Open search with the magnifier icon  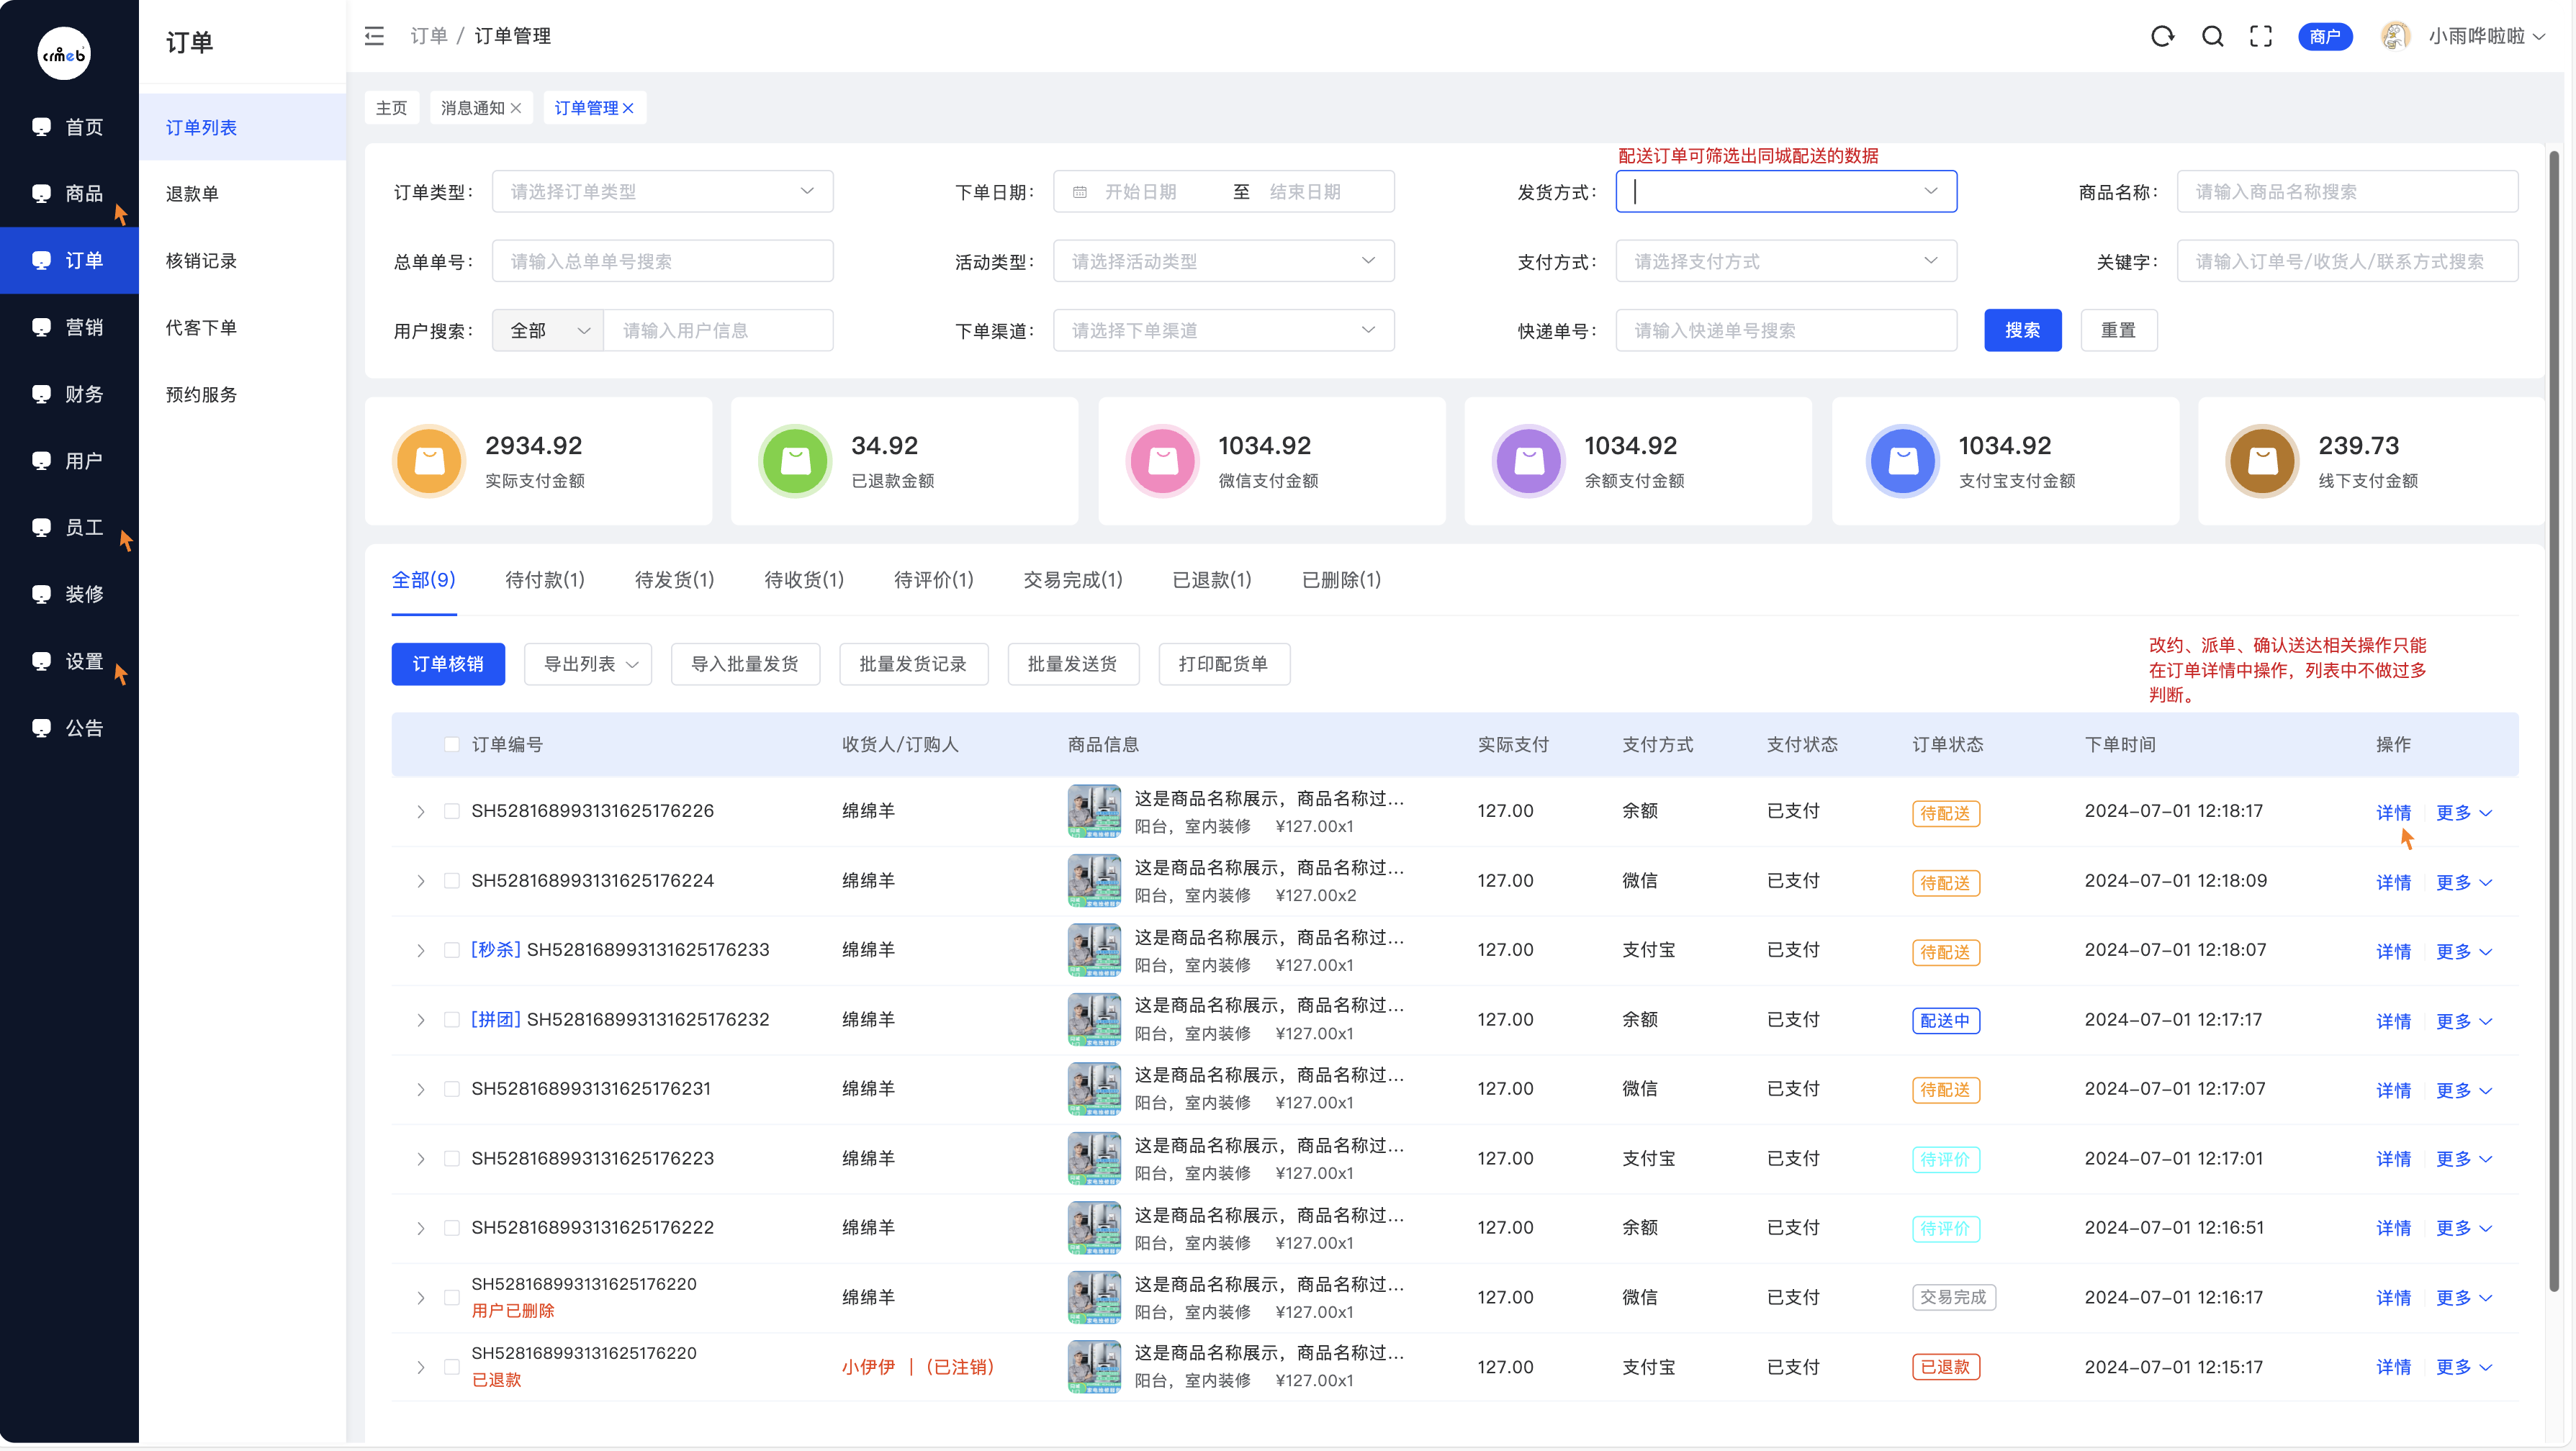click(2213, 36)
